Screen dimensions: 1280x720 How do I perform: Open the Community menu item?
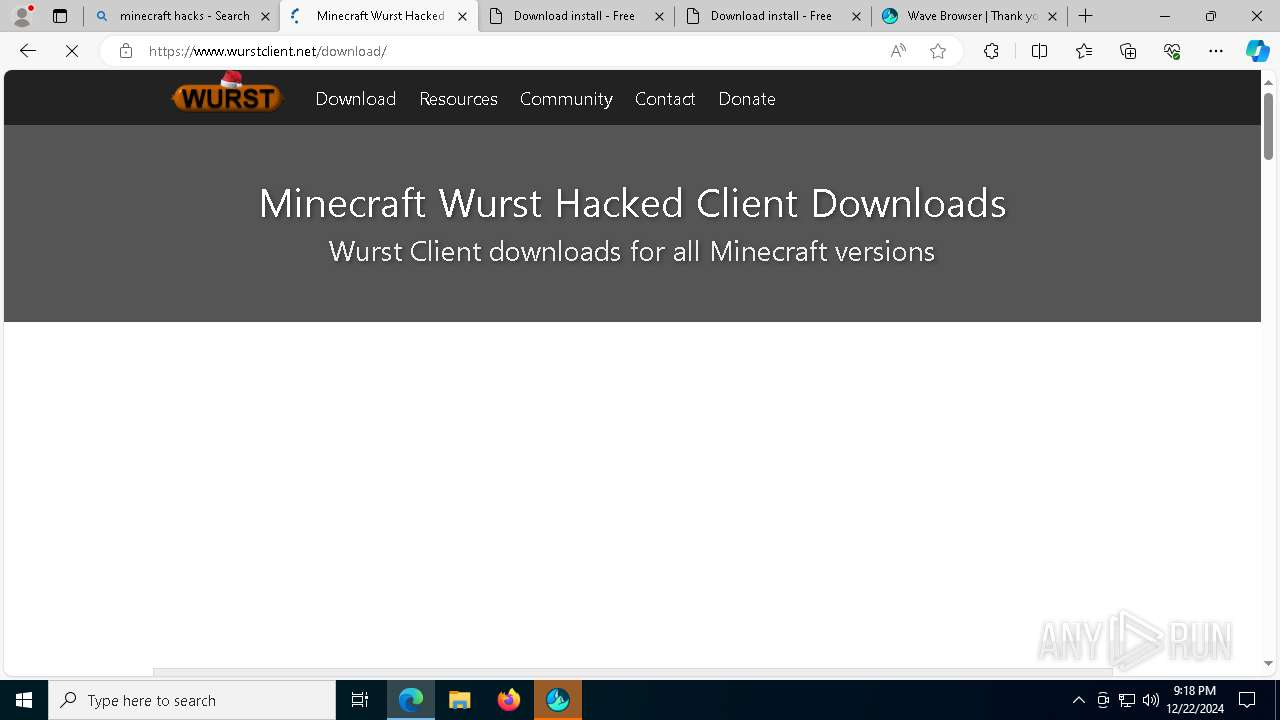[x=566, y=98]
